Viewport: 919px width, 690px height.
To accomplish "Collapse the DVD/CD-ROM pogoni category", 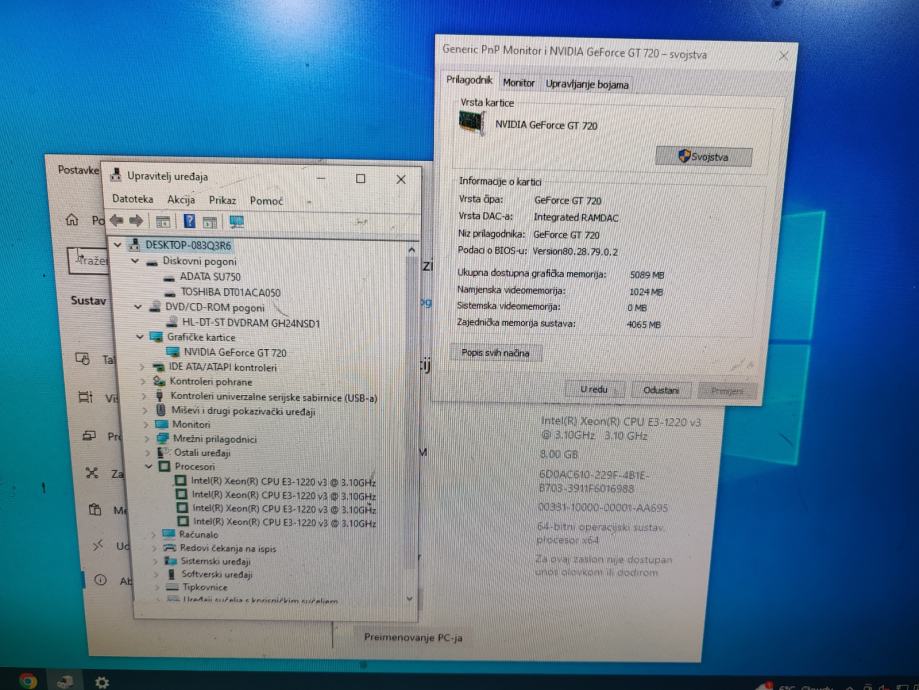I will (x=138, y=307).
